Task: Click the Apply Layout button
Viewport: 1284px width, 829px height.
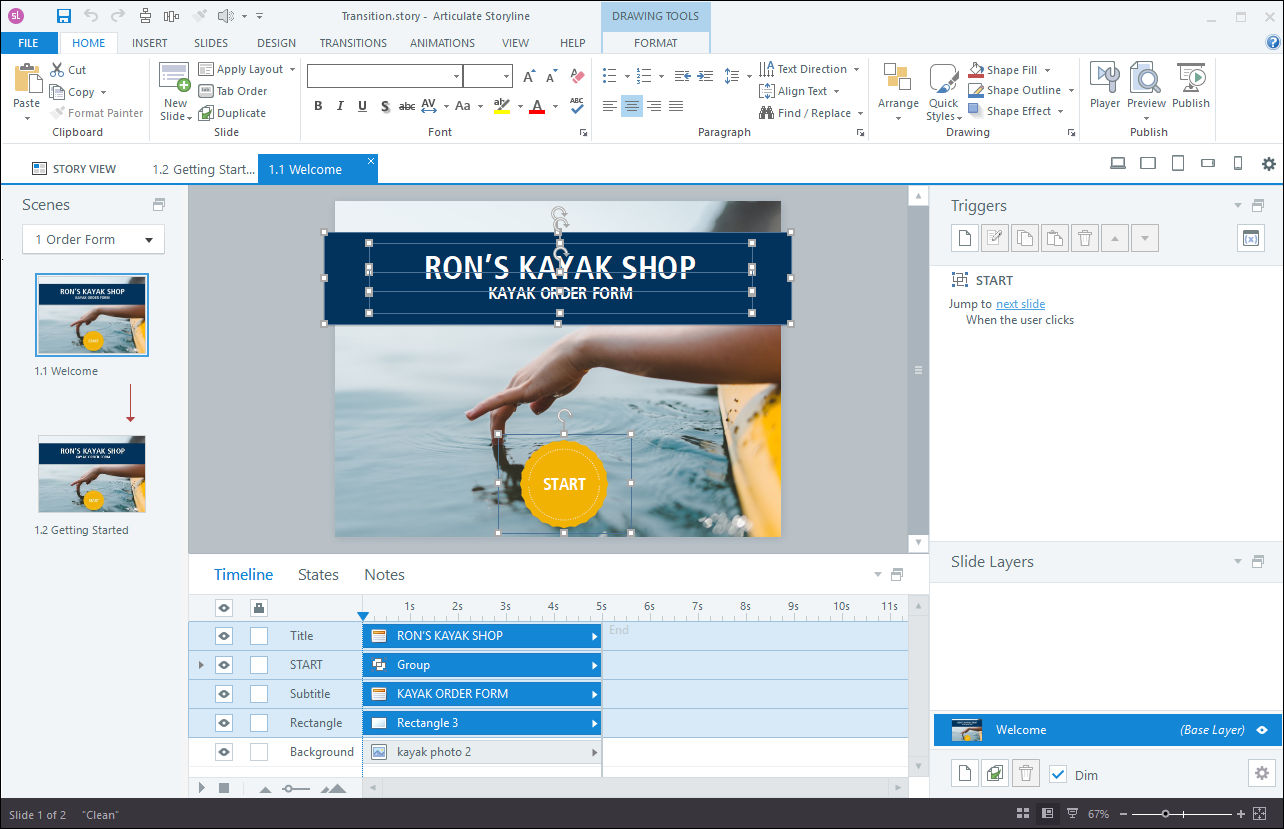Action: point(246,68)
